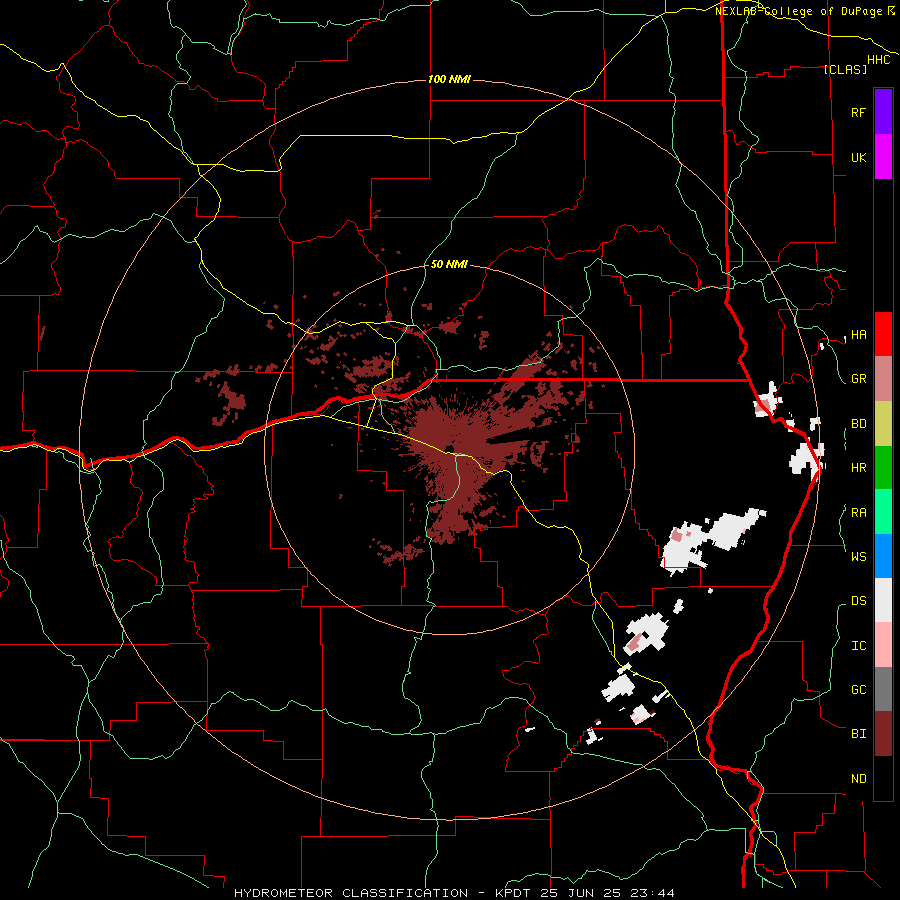
Task: Click the HR green legend color swatch
Action: tap(883, 468)
